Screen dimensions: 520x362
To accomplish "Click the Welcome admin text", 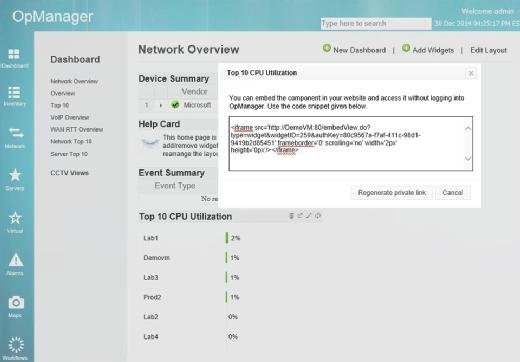I will click(488, 11).
